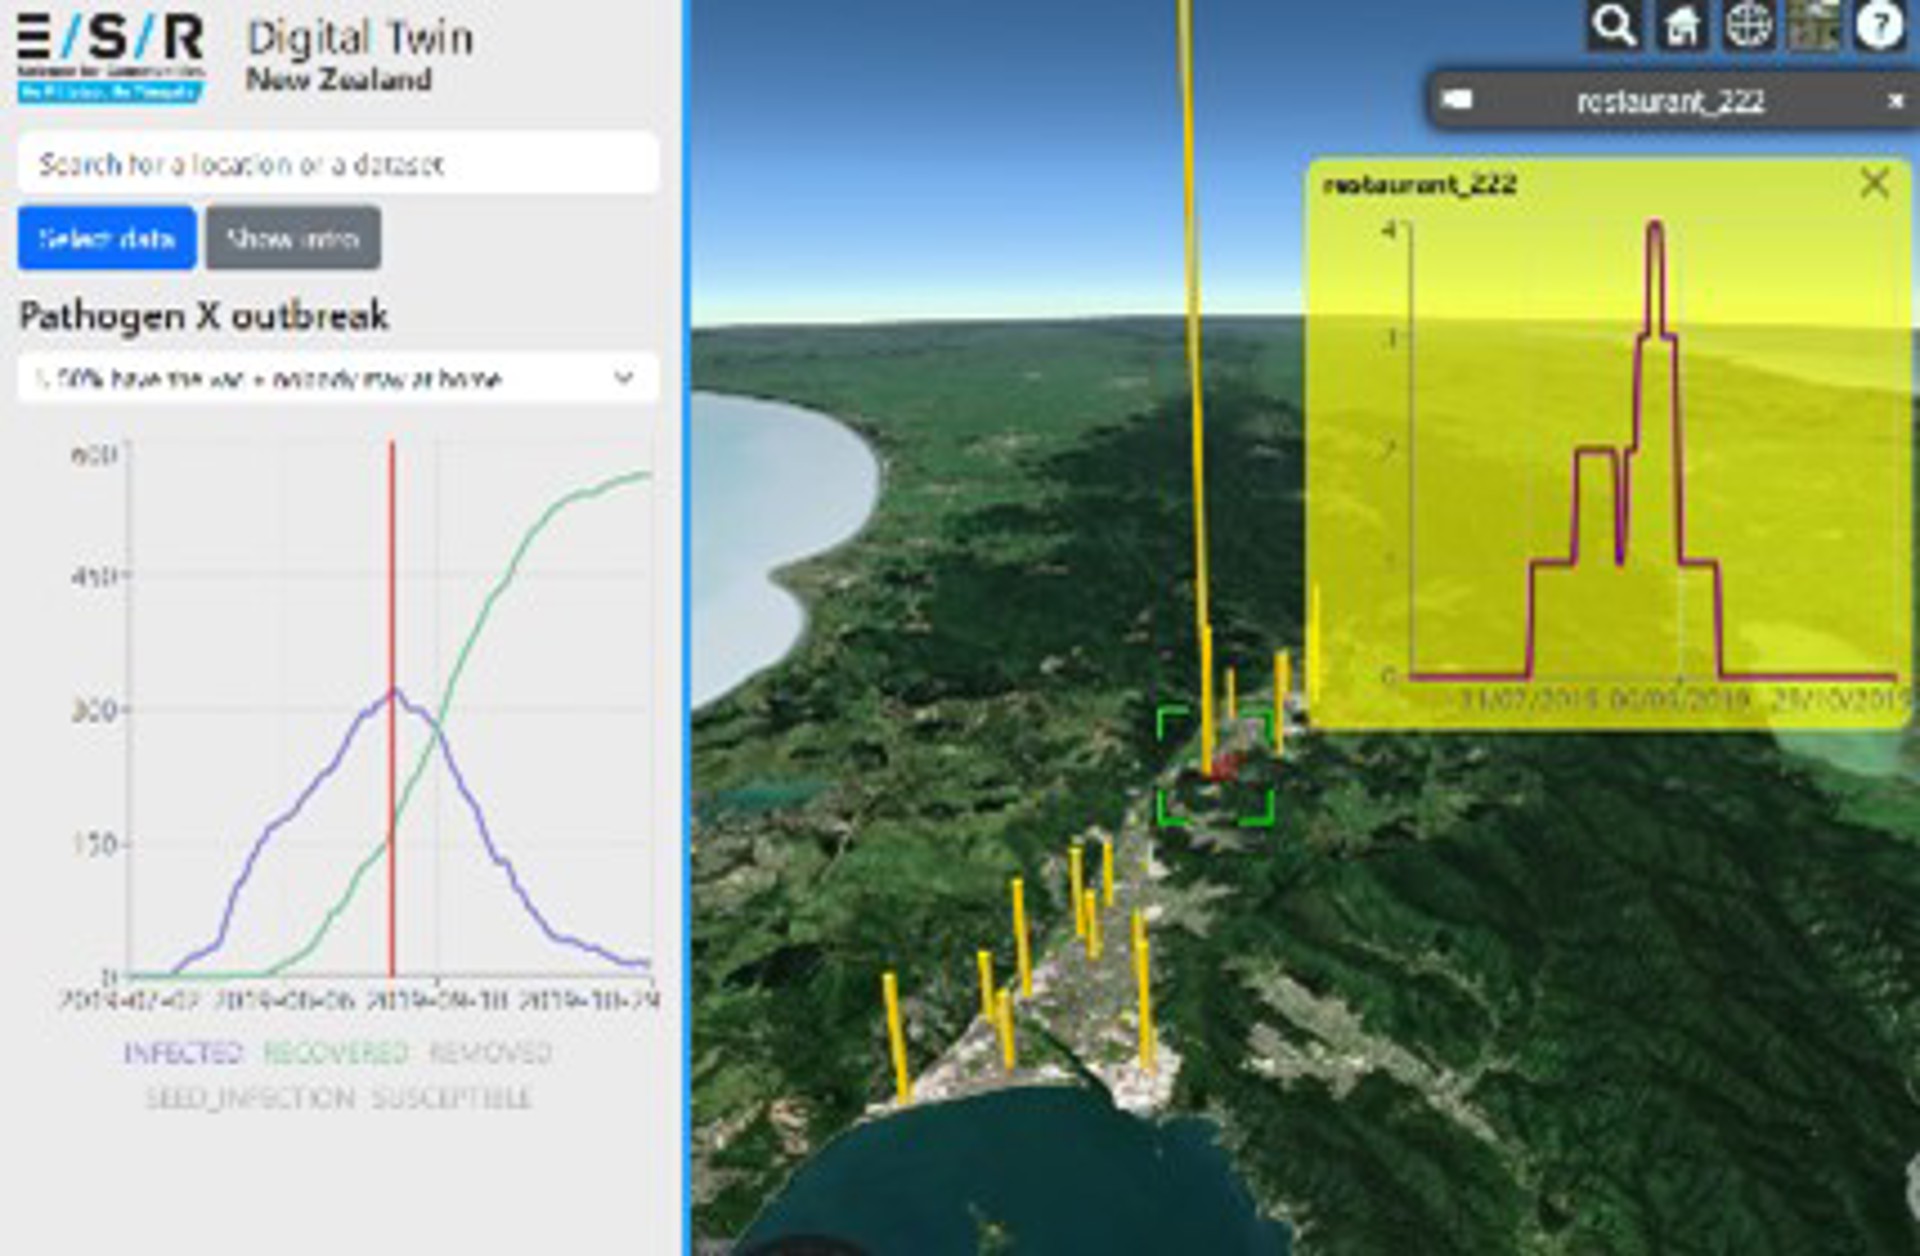1920x1256 pixels.
Task: Click the restaurant_222 title in dark info bar
Action: point(1670,101)
